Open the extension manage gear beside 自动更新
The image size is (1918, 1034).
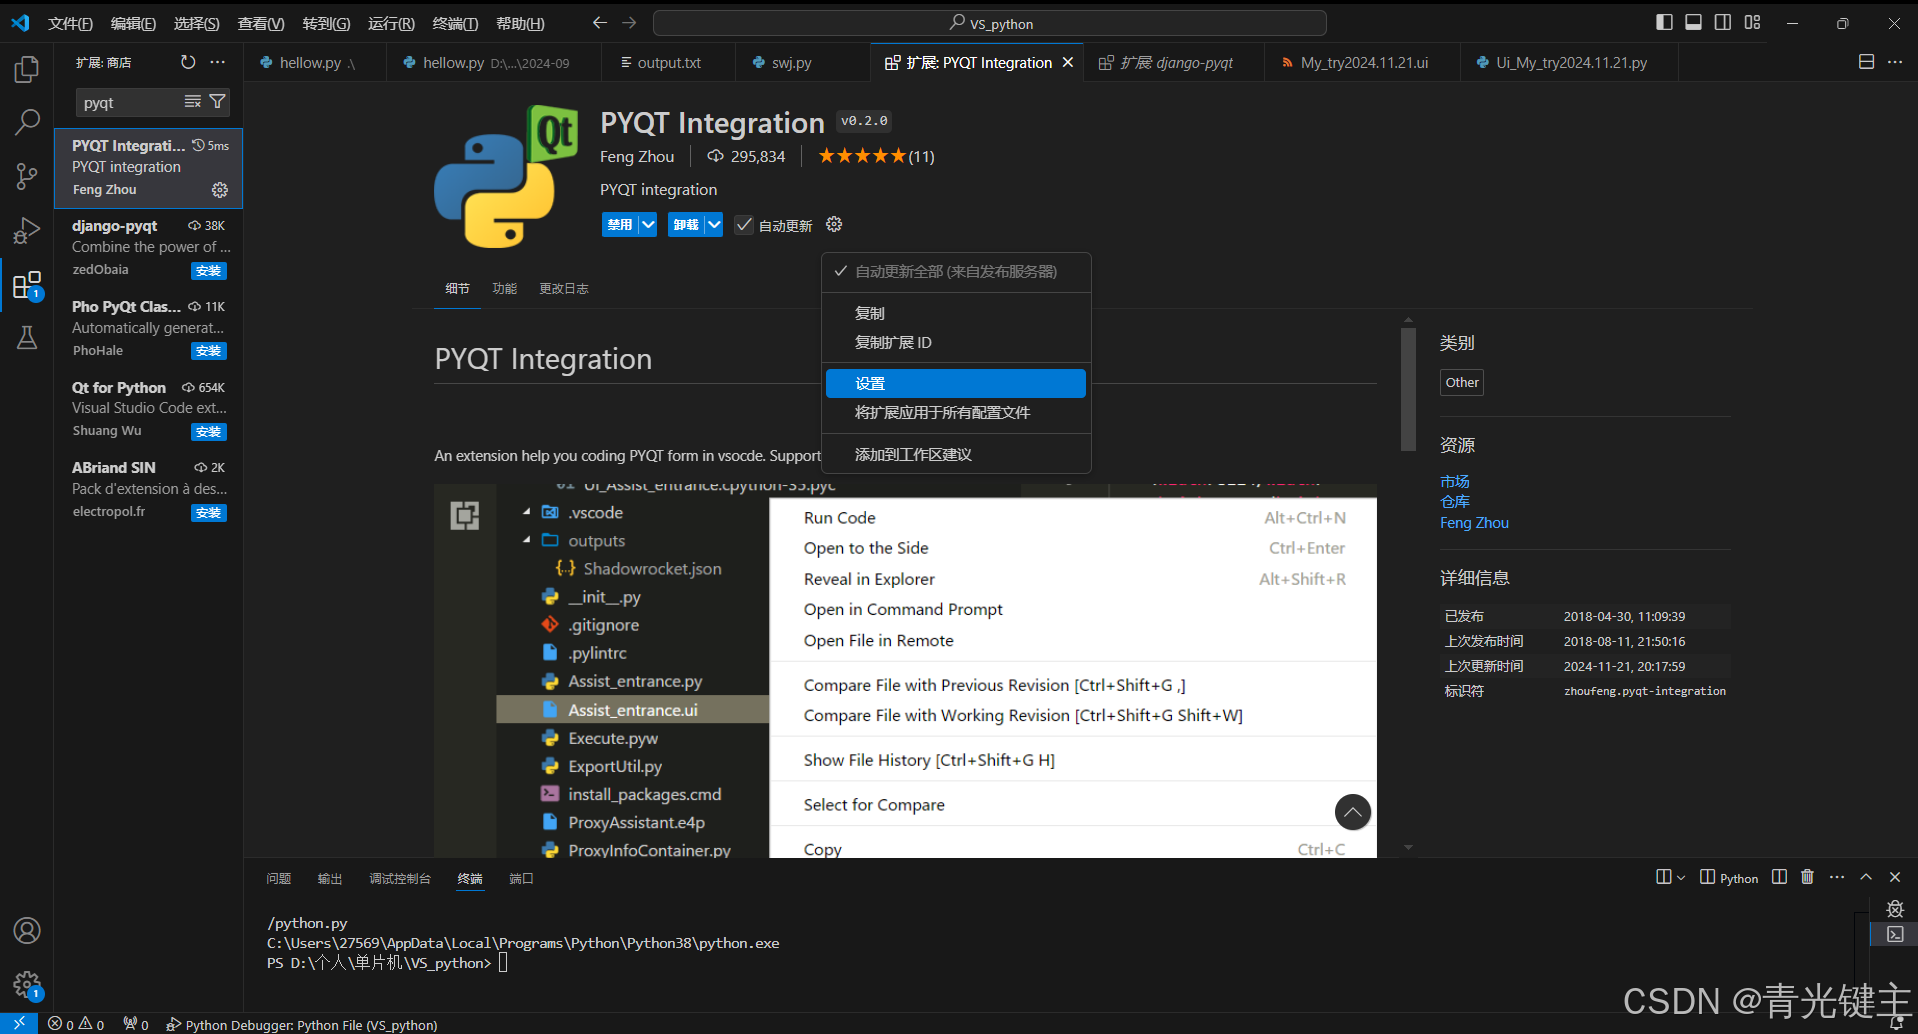click(834, 224)
